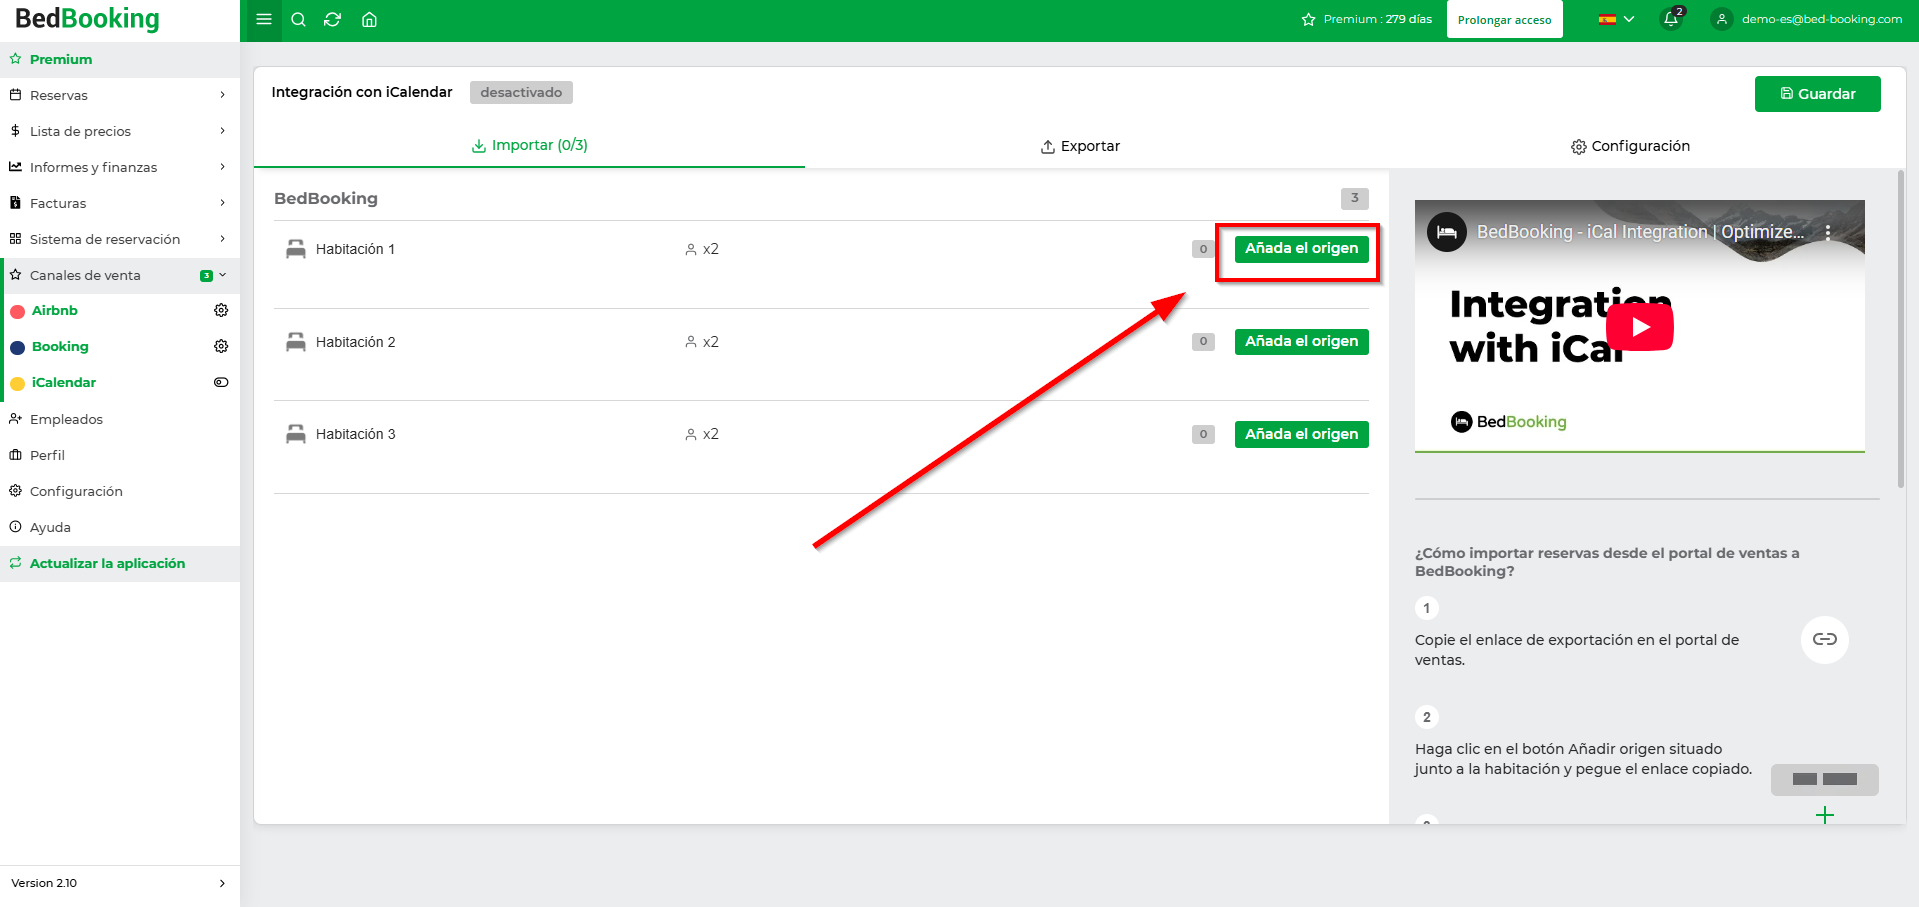Click the desactivado status badge

tap(521, 93)
